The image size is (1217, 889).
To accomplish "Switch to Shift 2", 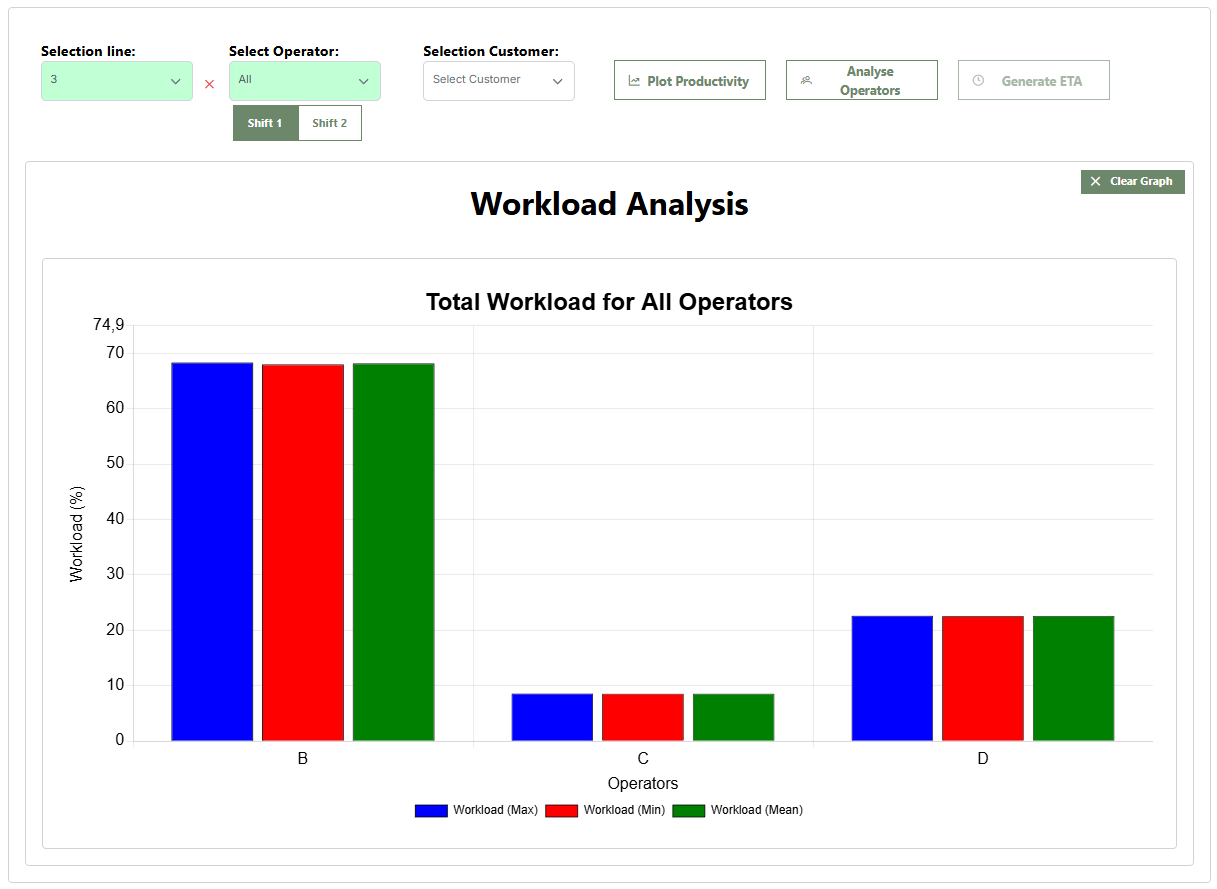I will tap(330, 123).
